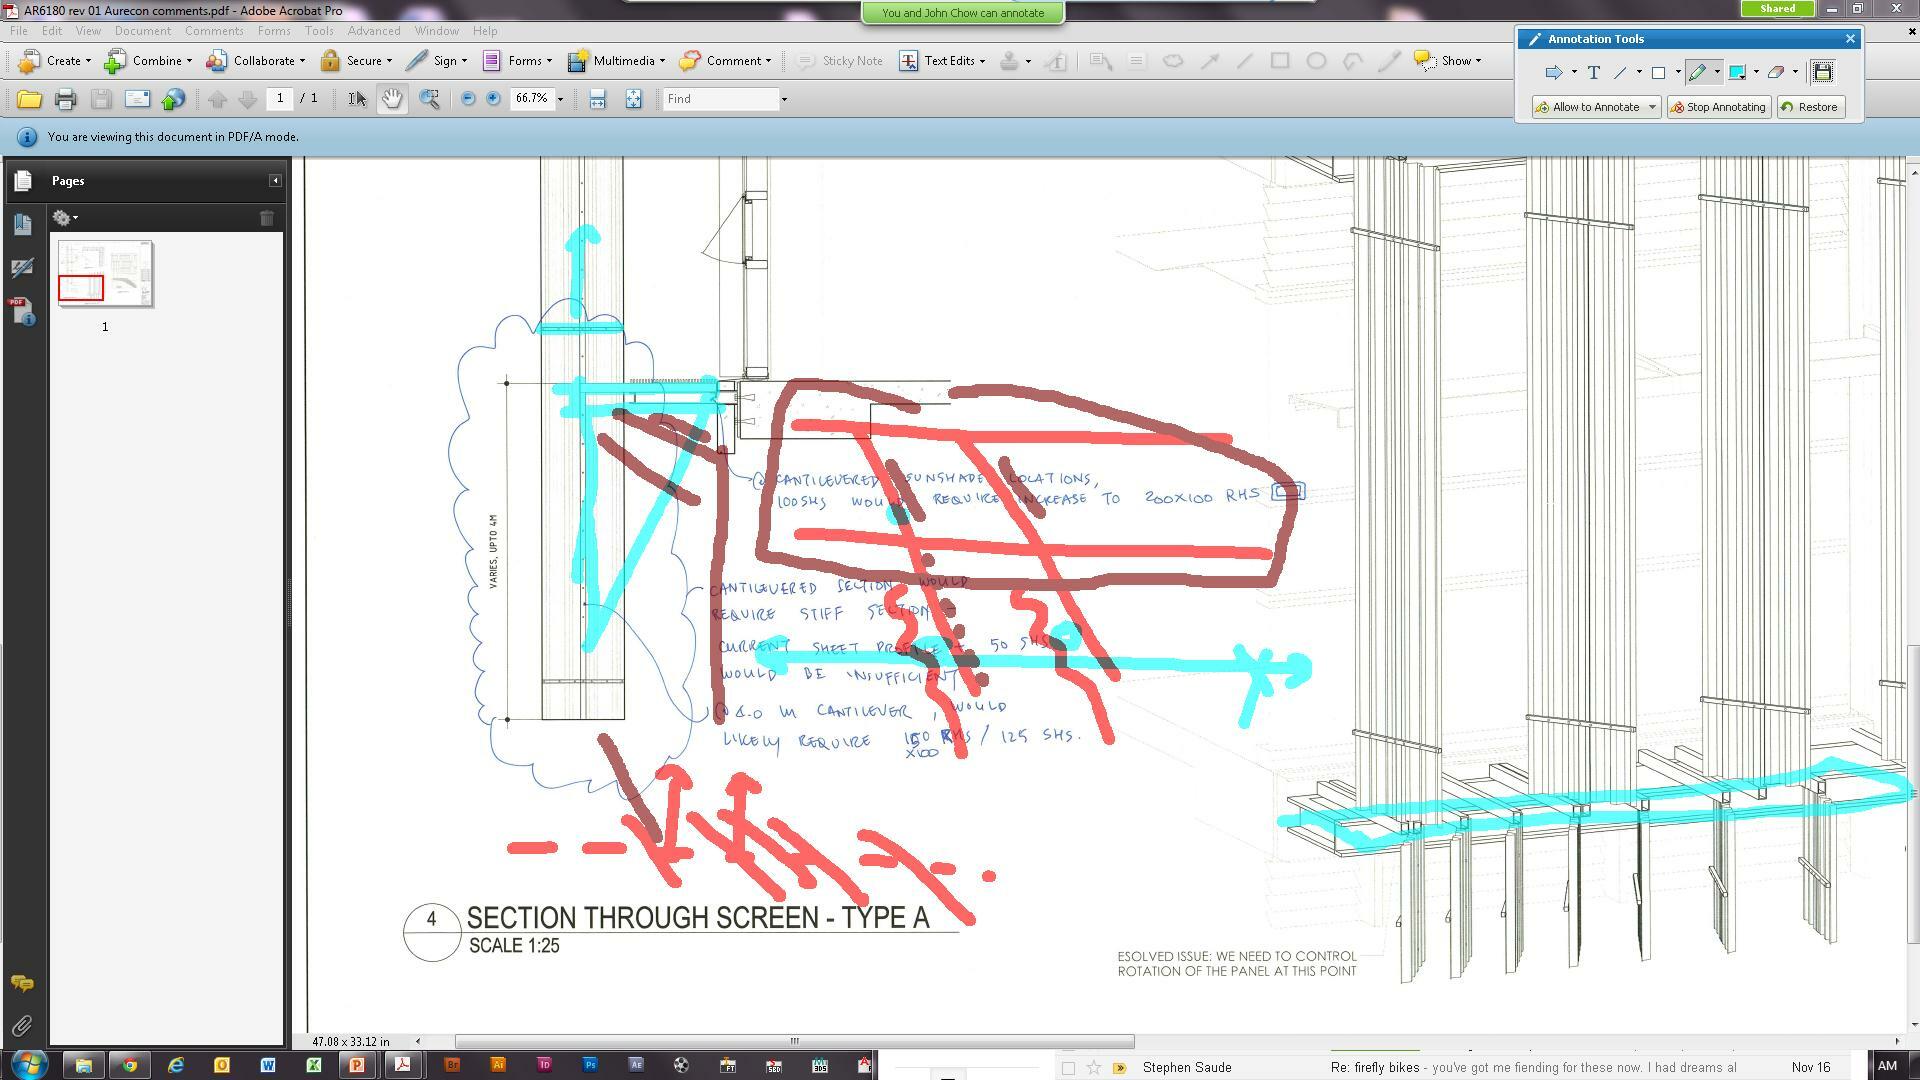
Task: Close the Annotation Tools panel
Action: [x=1850, y=39]
